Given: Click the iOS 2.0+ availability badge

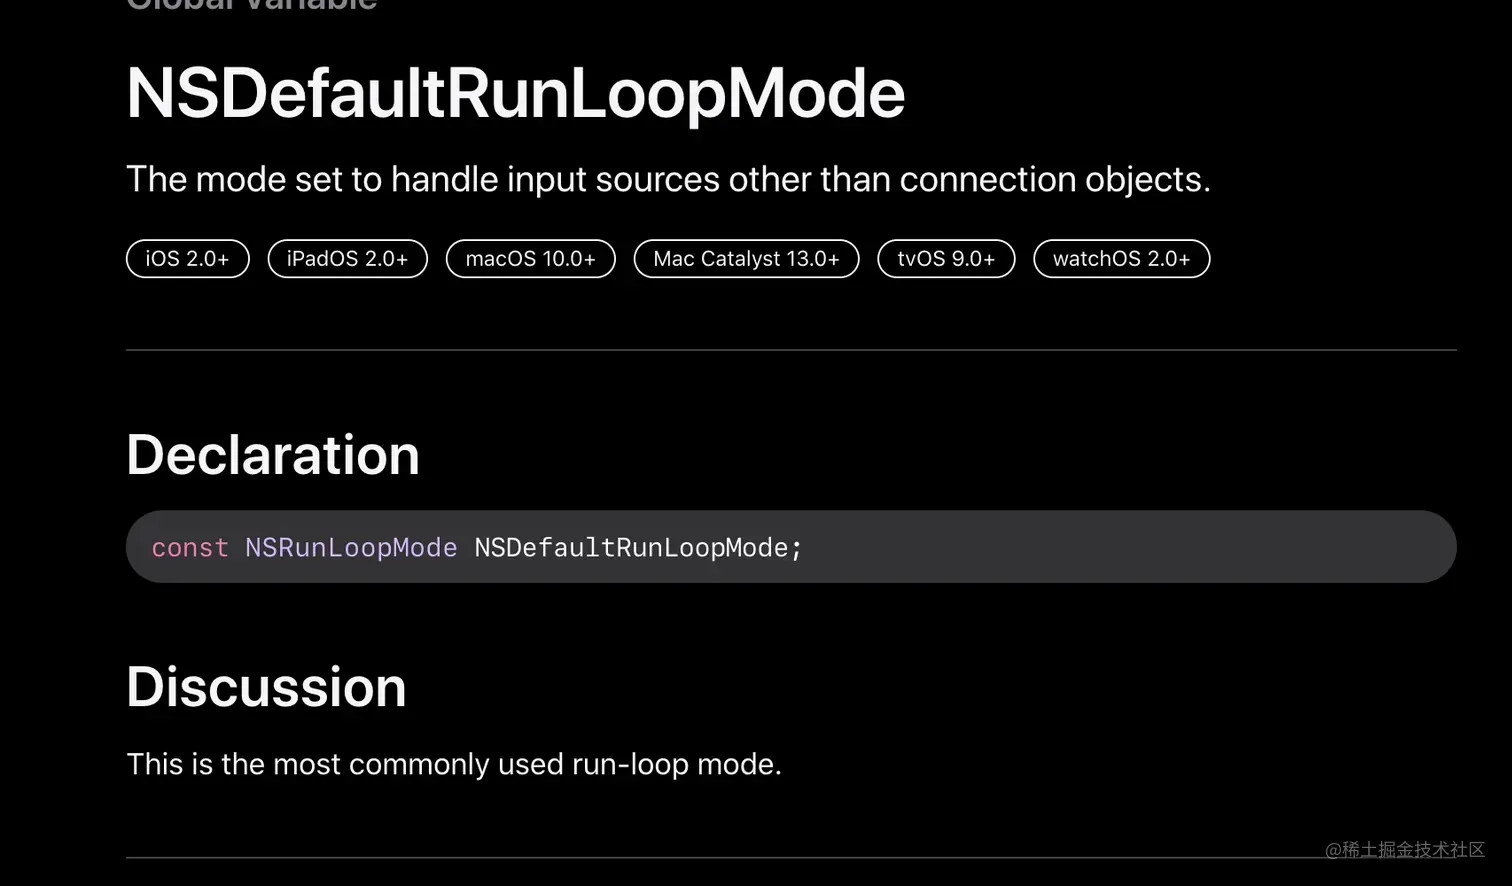Looking at the screenshot, I should 187,259.
